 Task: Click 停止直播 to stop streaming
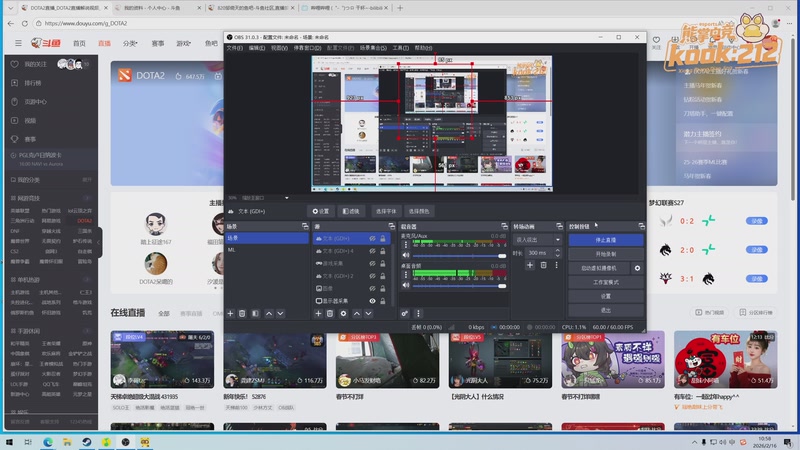click(x=606, y=240)
